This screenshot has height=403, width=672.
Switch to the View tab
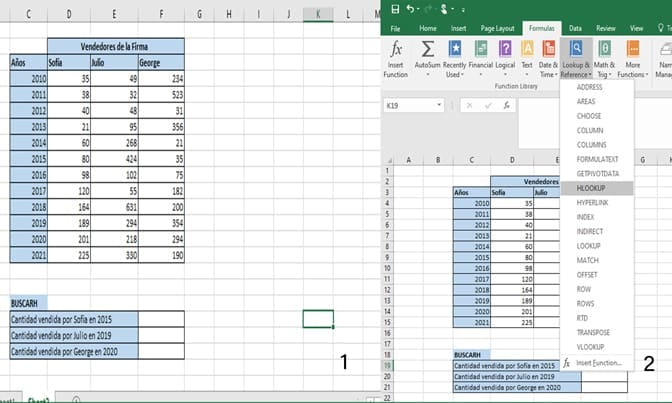pyautogui.click(x=636, y=28)
